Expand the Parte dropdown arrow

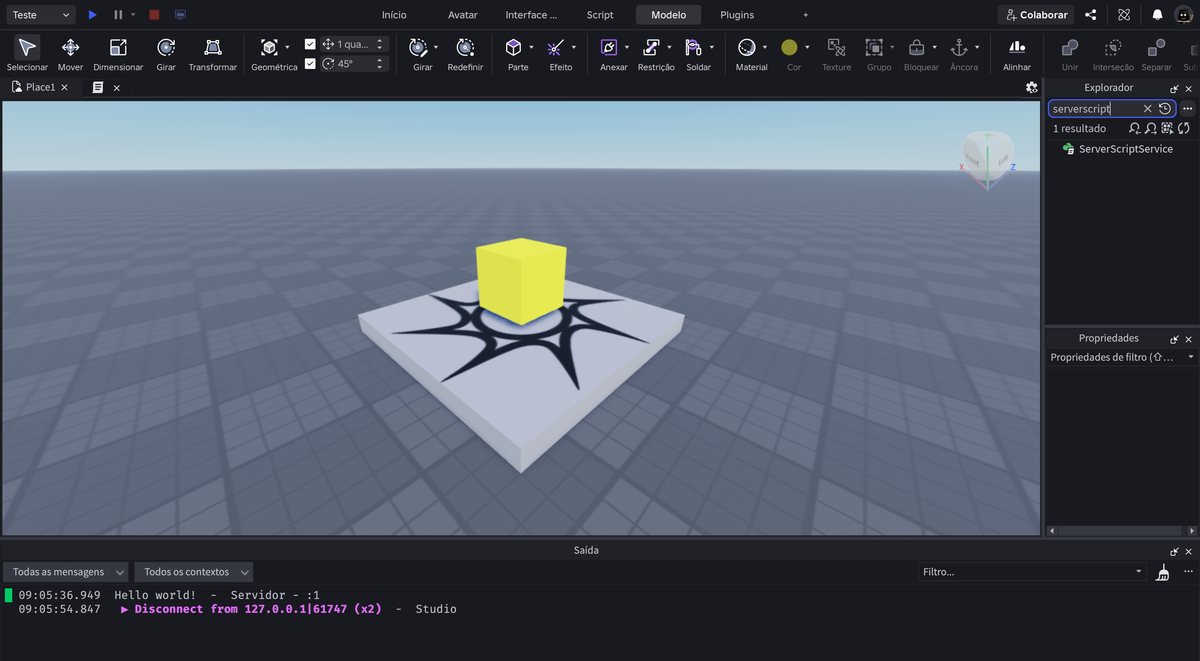pos(532,47)
